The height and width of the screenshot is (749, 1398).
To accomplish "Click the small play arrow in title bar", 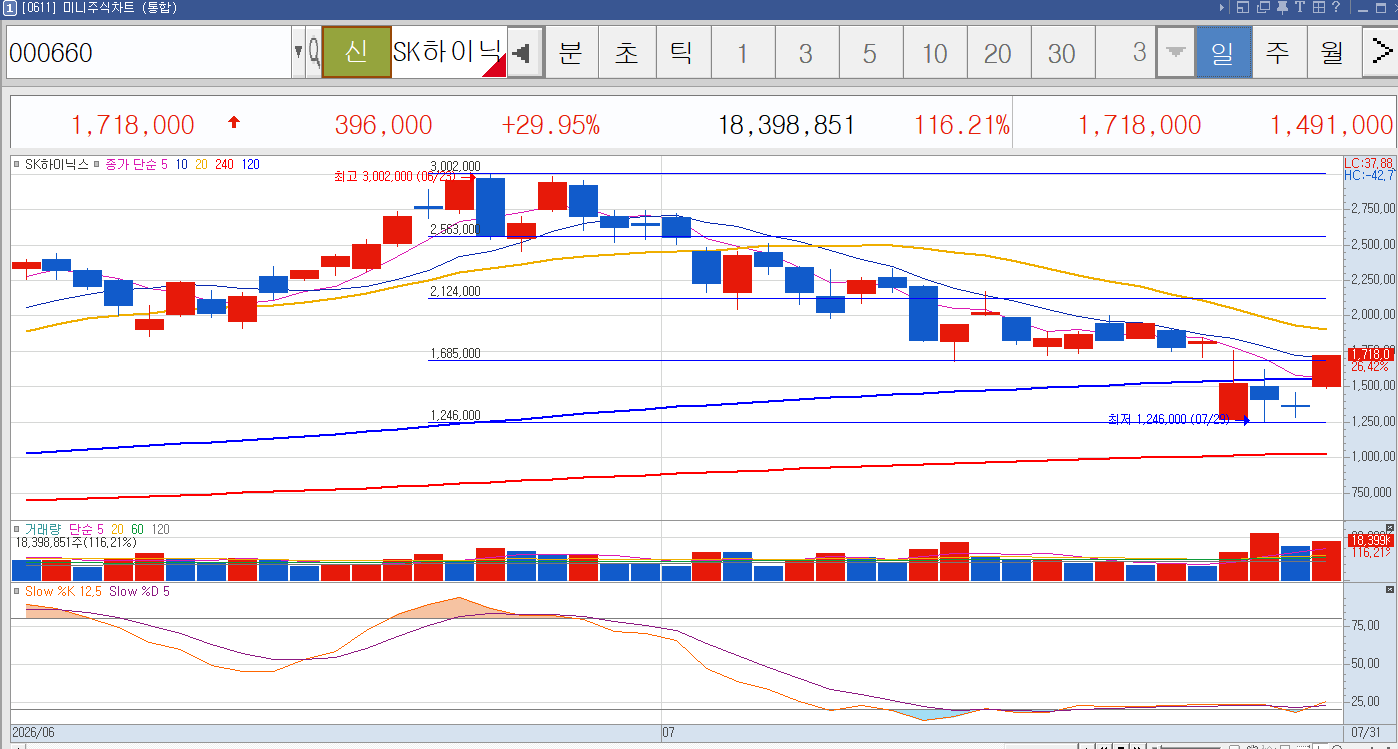I will coord(1222,7).
